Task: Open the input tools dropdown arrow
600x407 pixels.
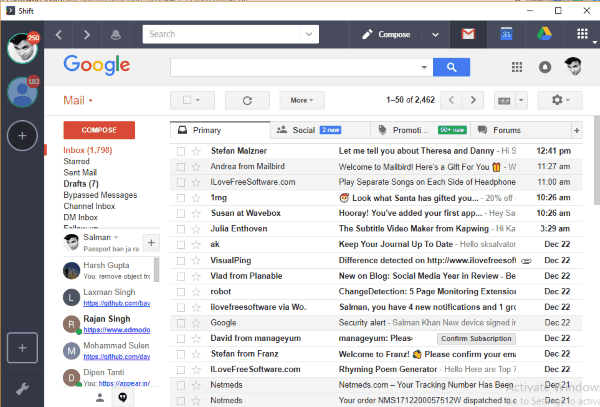Action: [521, 101]
